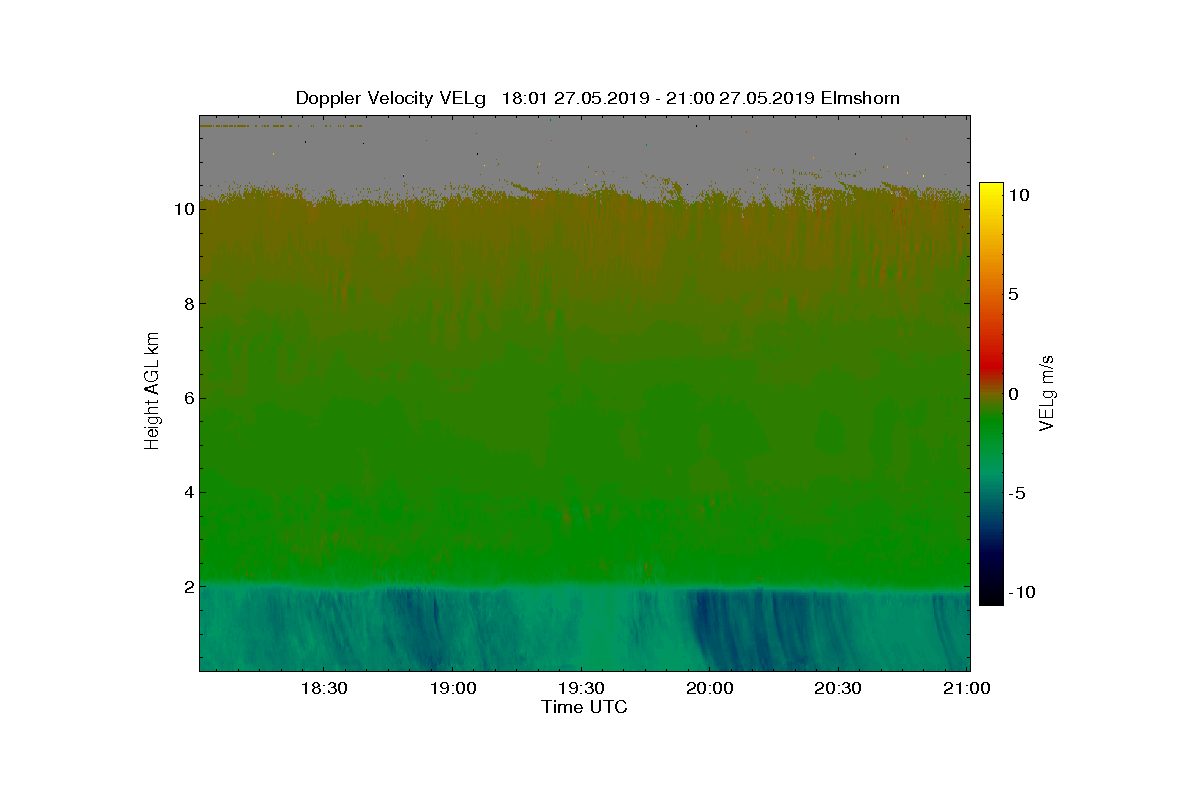Image resolution: width=1200 pixels, height=800 pixels.
Task: Click the VELg m/s colorbar label
Action: 1047,393
